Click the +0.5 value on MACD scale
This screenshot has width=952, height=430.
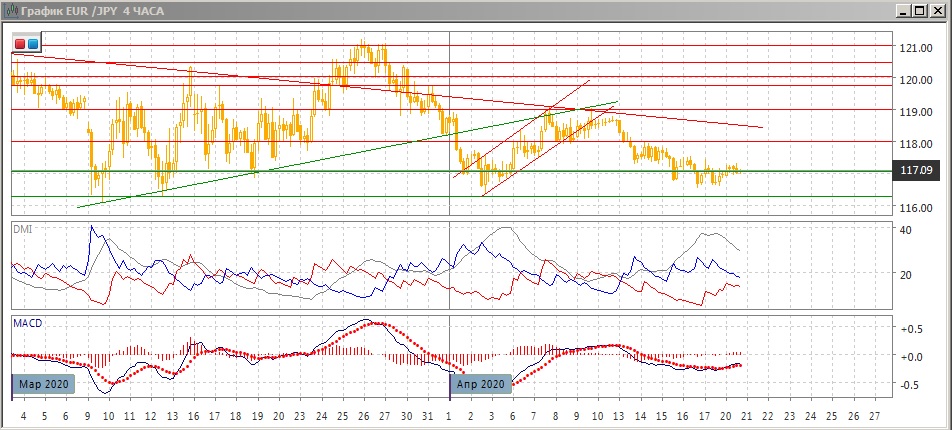coord(911,329)
